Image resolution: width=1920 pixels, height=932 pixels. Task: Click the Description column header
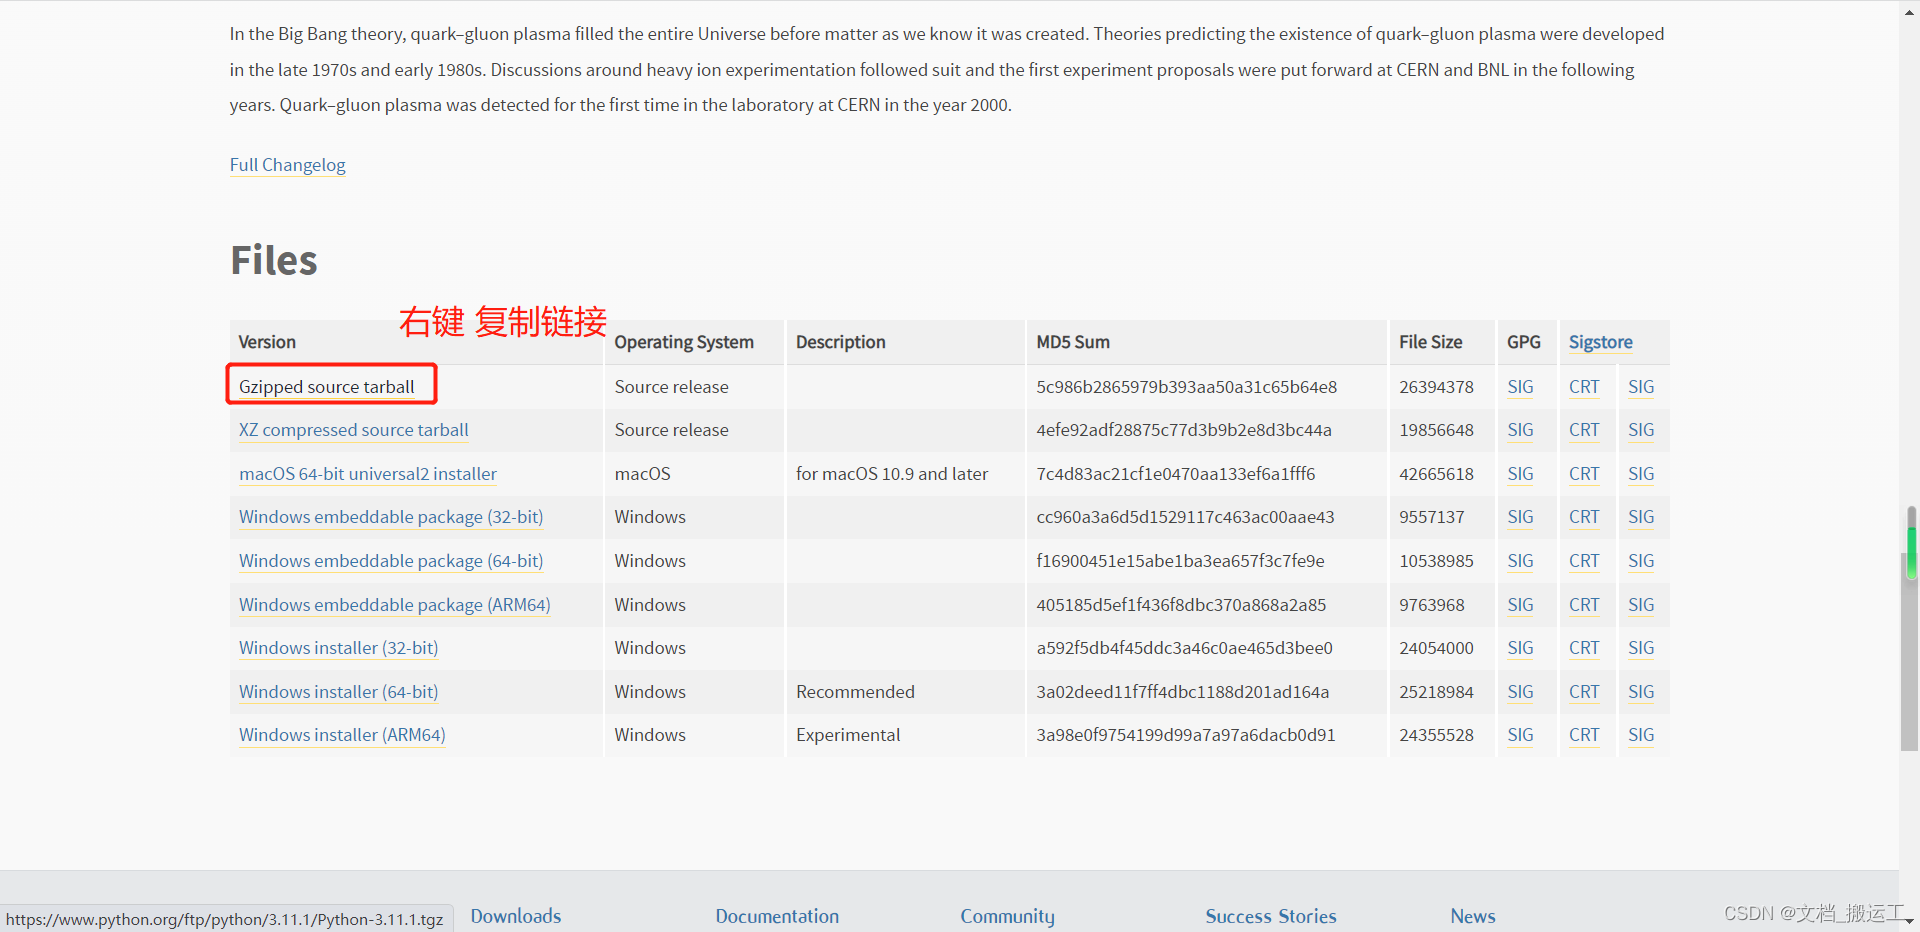tap(840, 342)
